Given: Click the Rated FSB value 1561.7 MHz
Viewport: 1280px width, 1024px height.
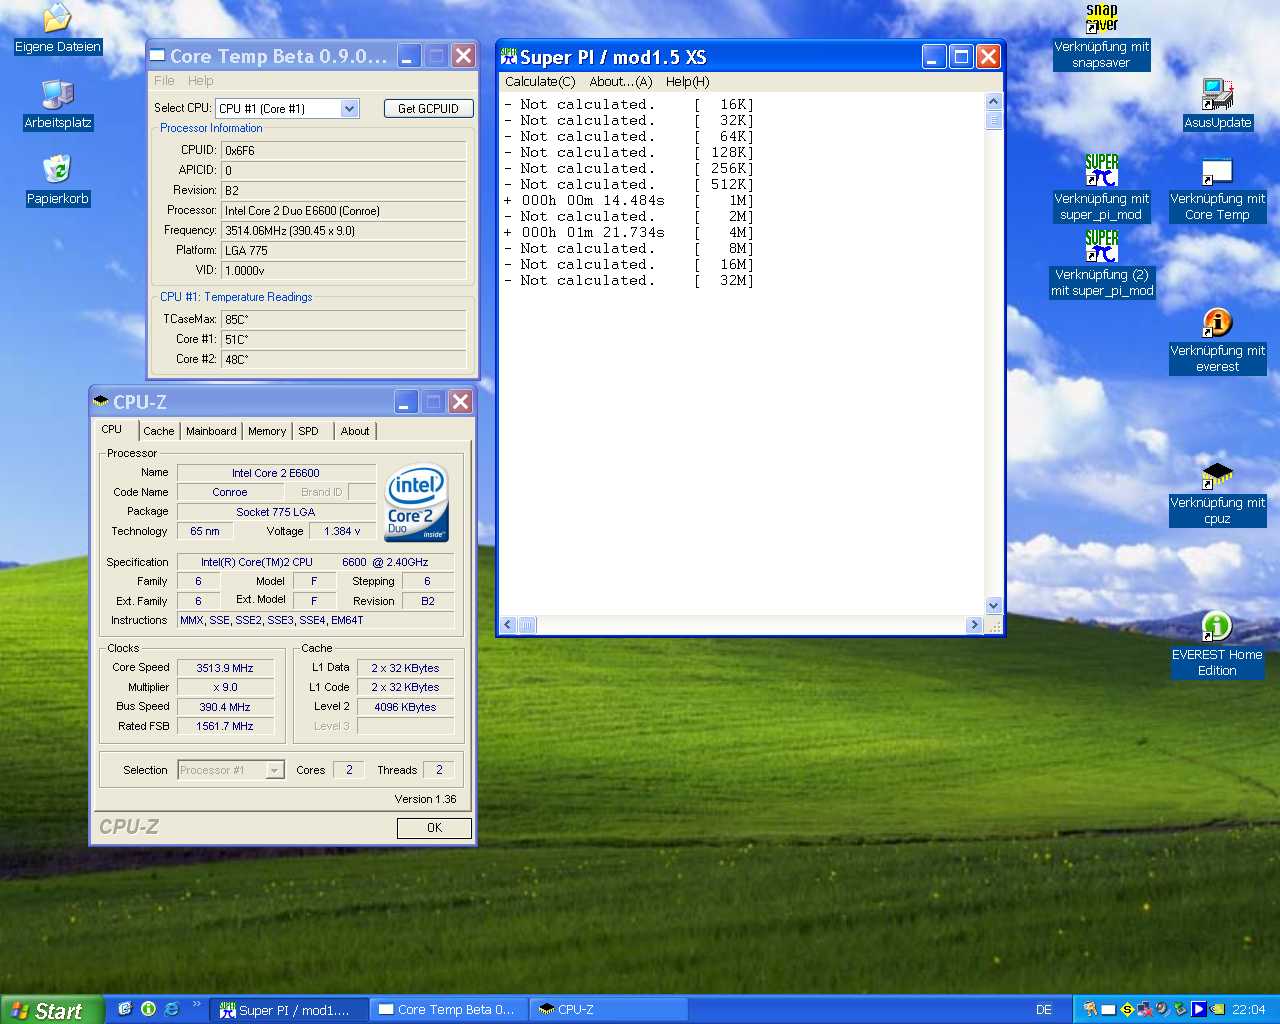Looking at the screenshot, I should 225,727.
